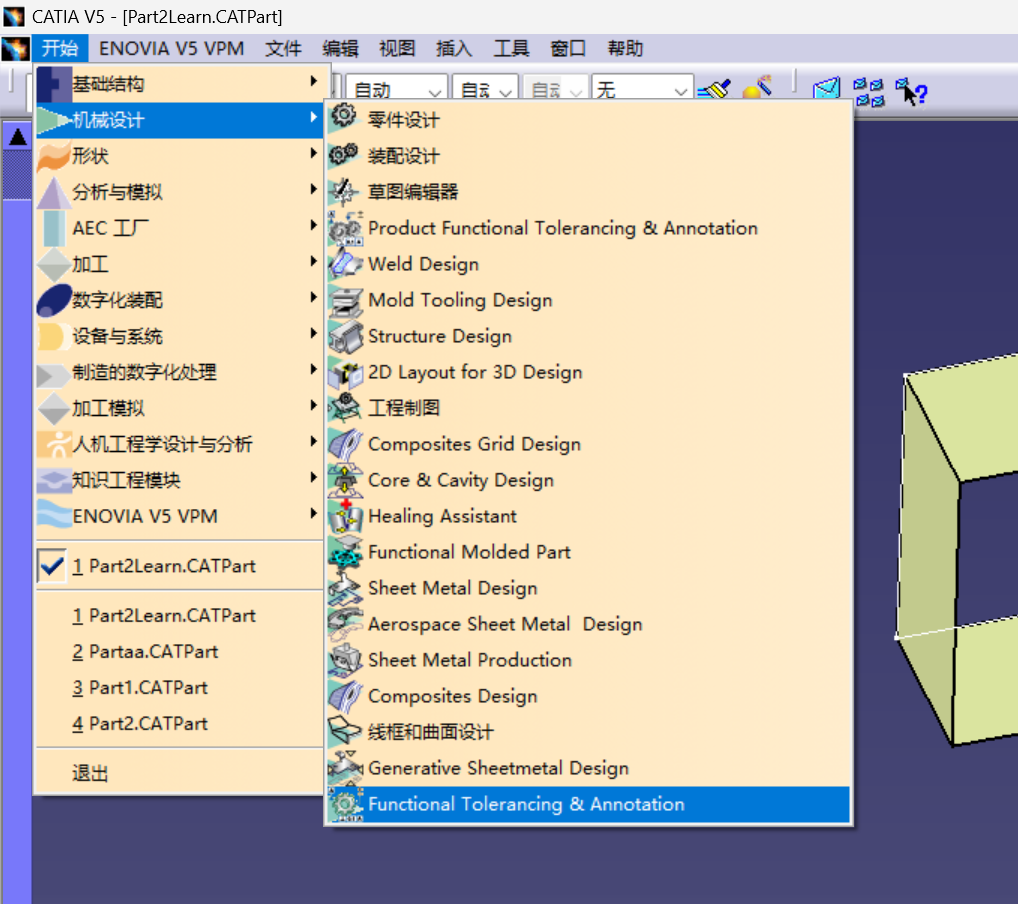Click the painter brush toolbar icon

[714, 89]
